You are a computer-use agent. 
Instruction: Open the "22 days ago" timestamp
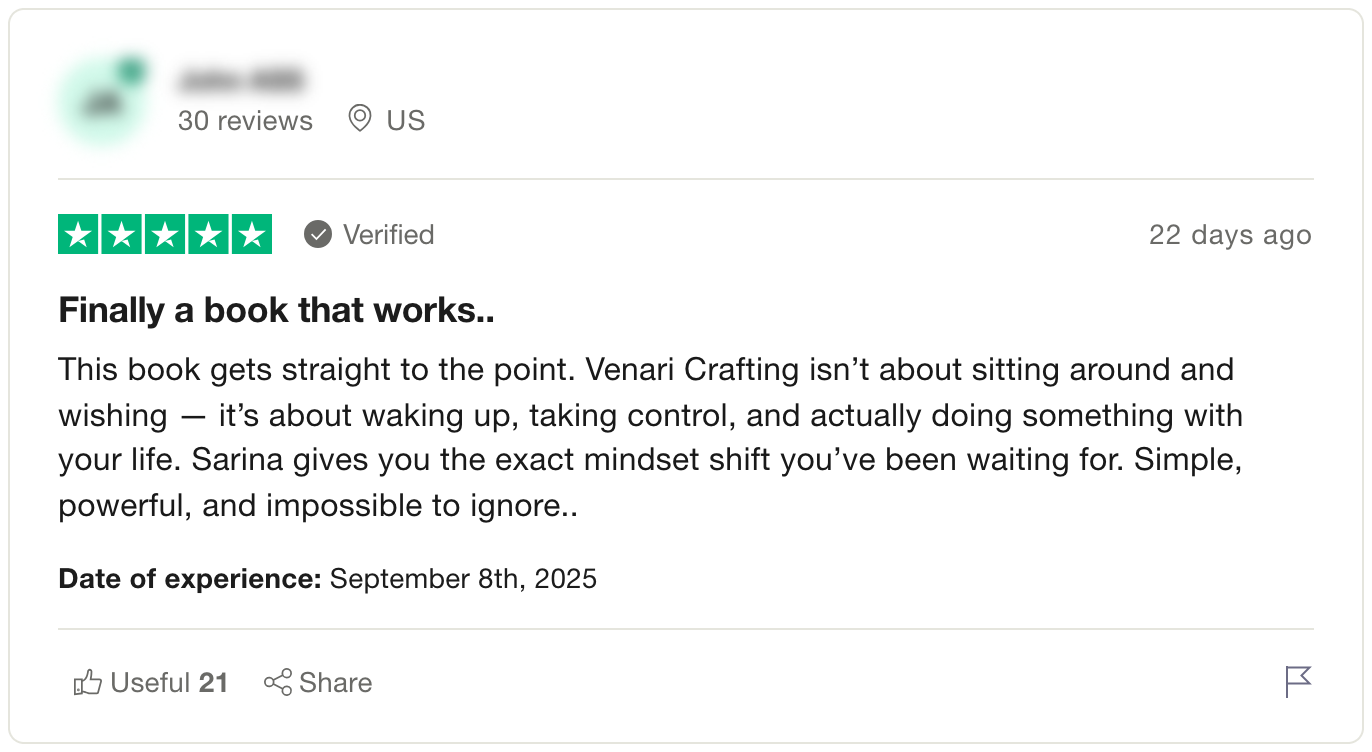pos(1230,235)
